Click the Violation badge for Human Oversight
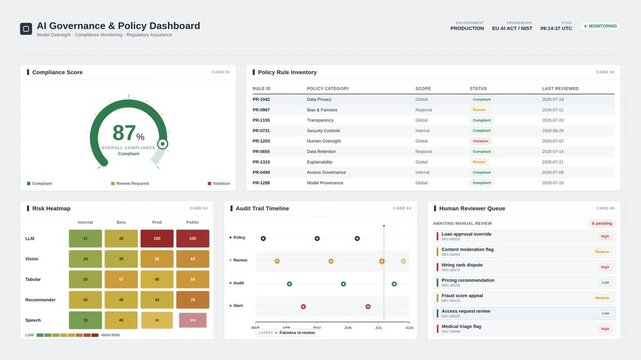 [480, 141]
